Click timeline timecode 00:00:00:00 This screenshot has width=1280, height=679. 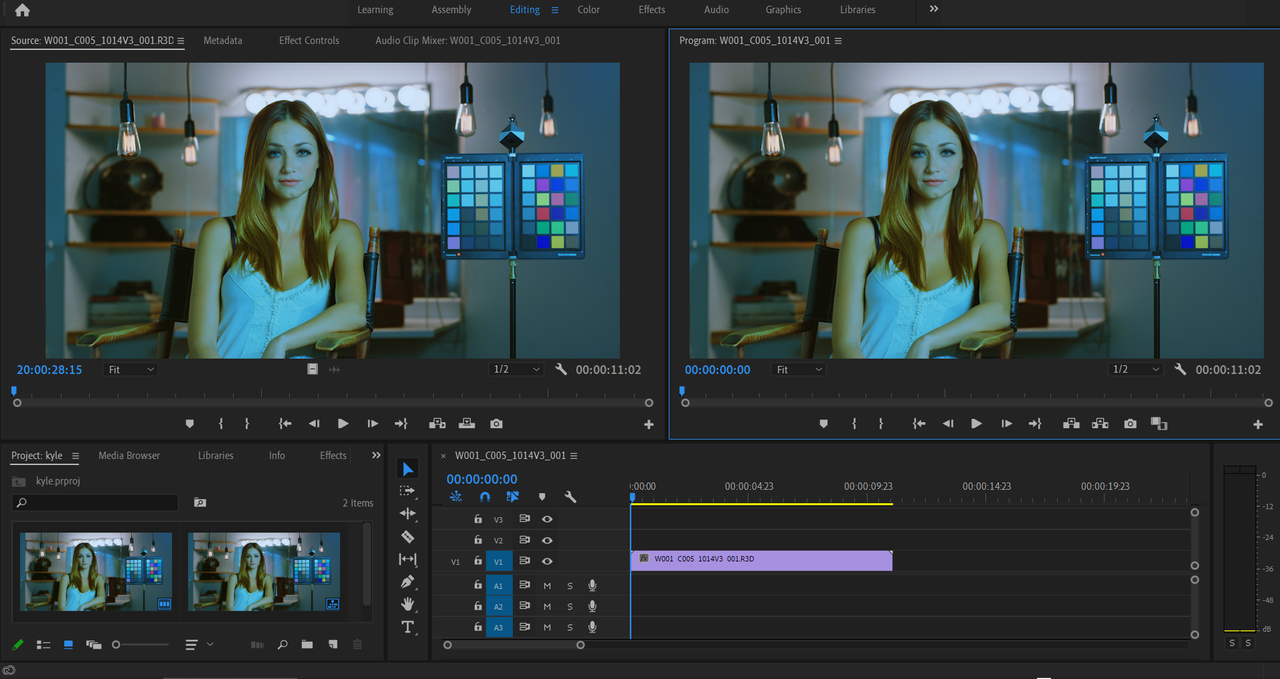tap(482, 479)
